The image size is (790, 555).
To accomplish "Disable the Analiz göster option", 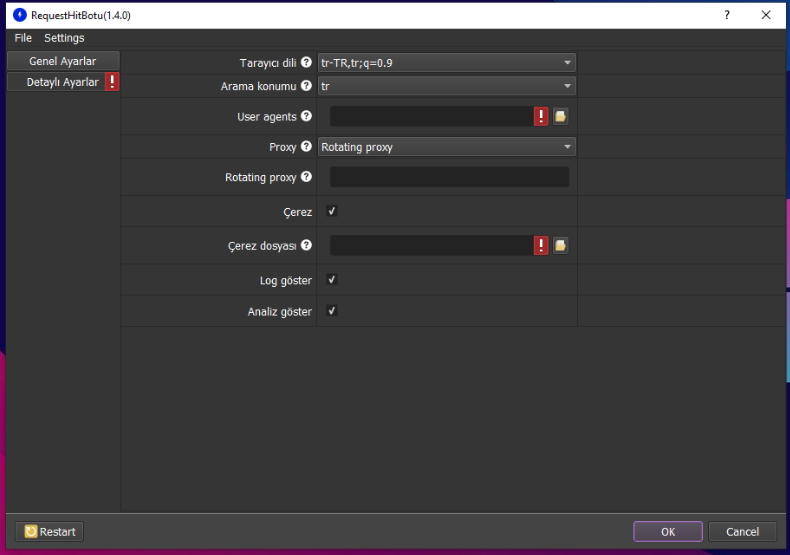I will coord(332,311).
